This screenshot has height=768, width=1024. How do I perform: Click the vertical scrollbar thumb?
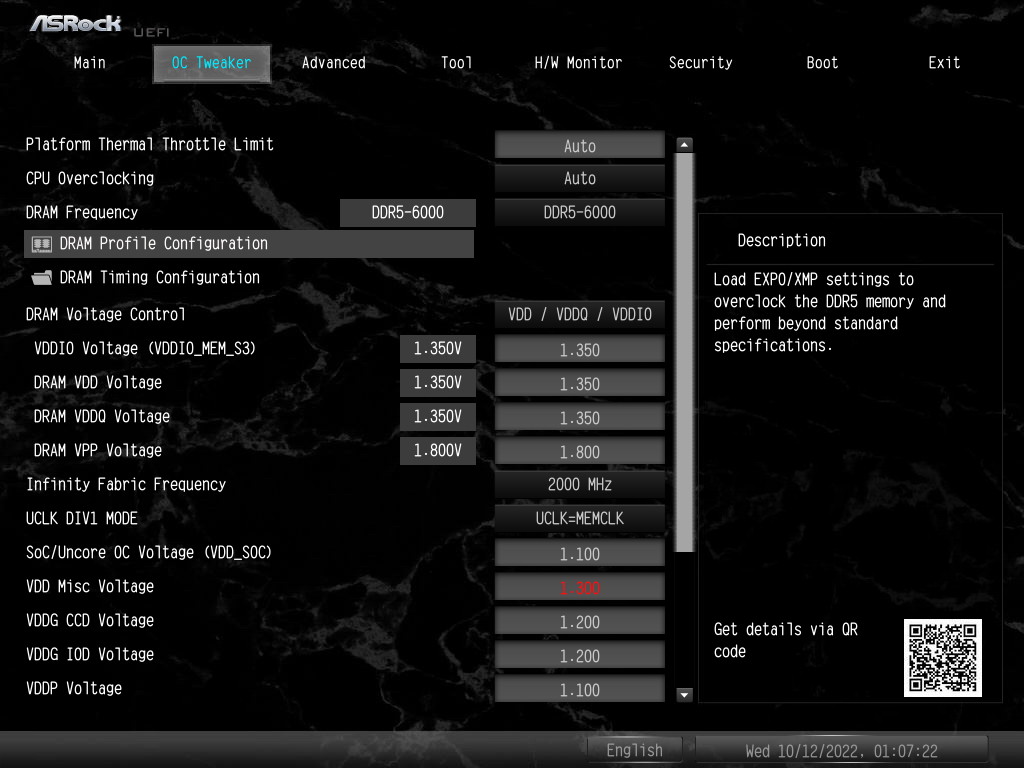point(684,353)
